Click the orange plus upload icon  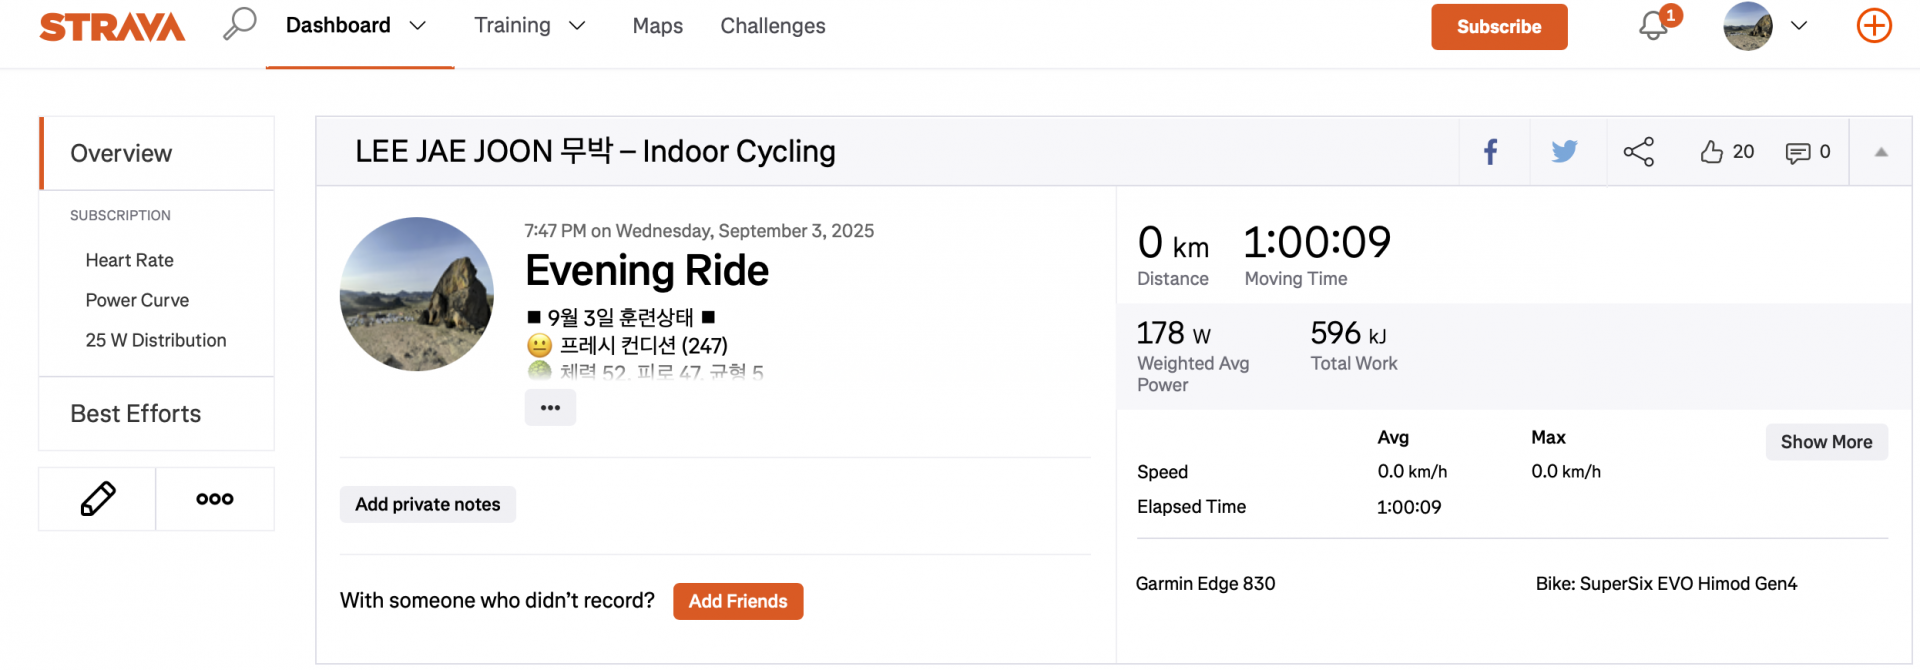coord(1874,26)
